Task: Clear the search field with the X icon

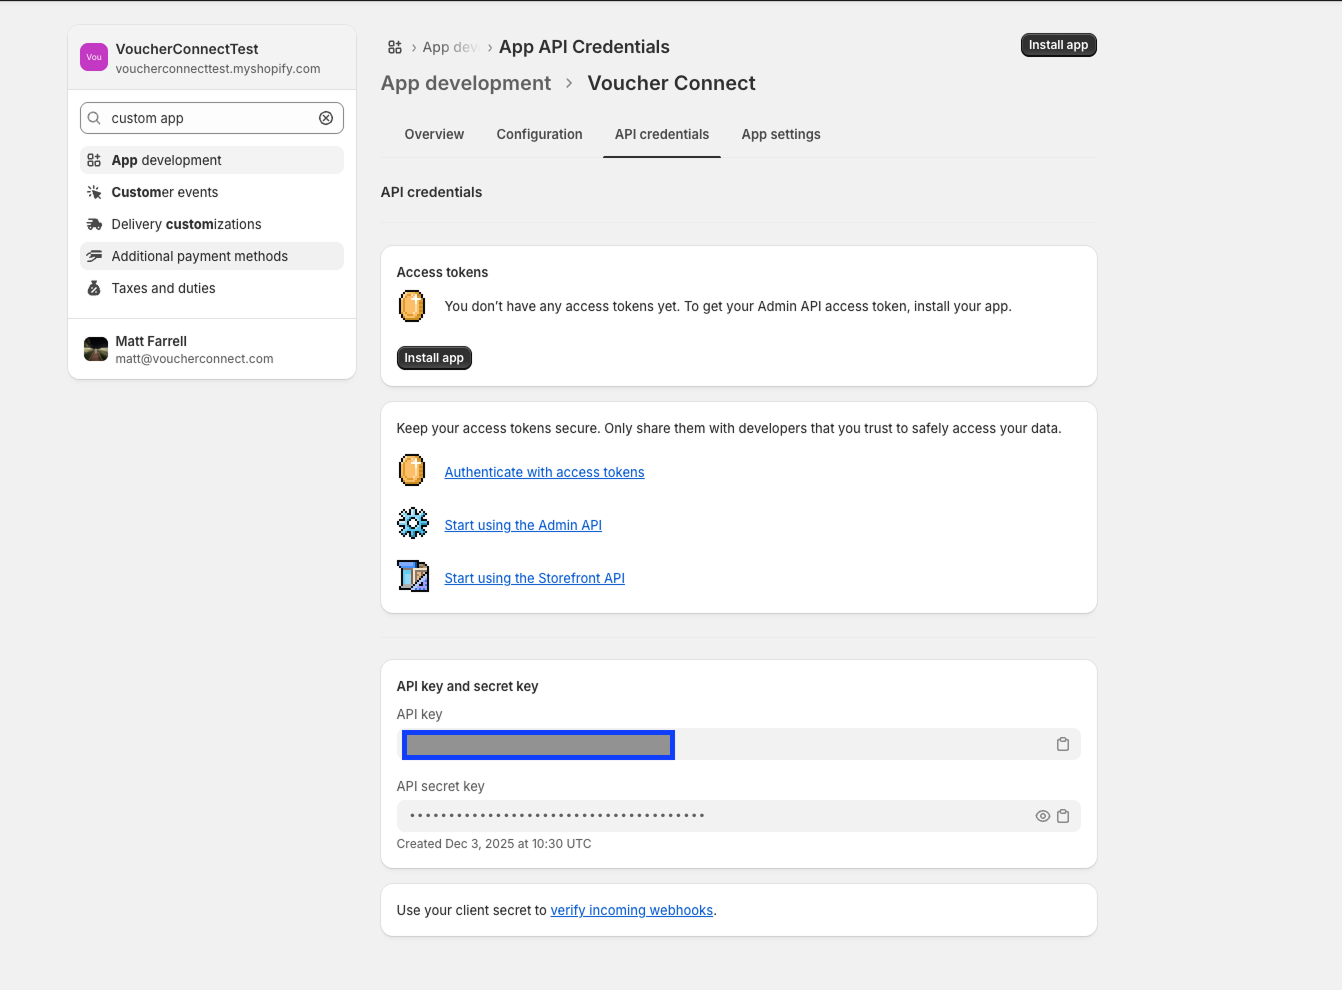Action: [x=326, y=118]
